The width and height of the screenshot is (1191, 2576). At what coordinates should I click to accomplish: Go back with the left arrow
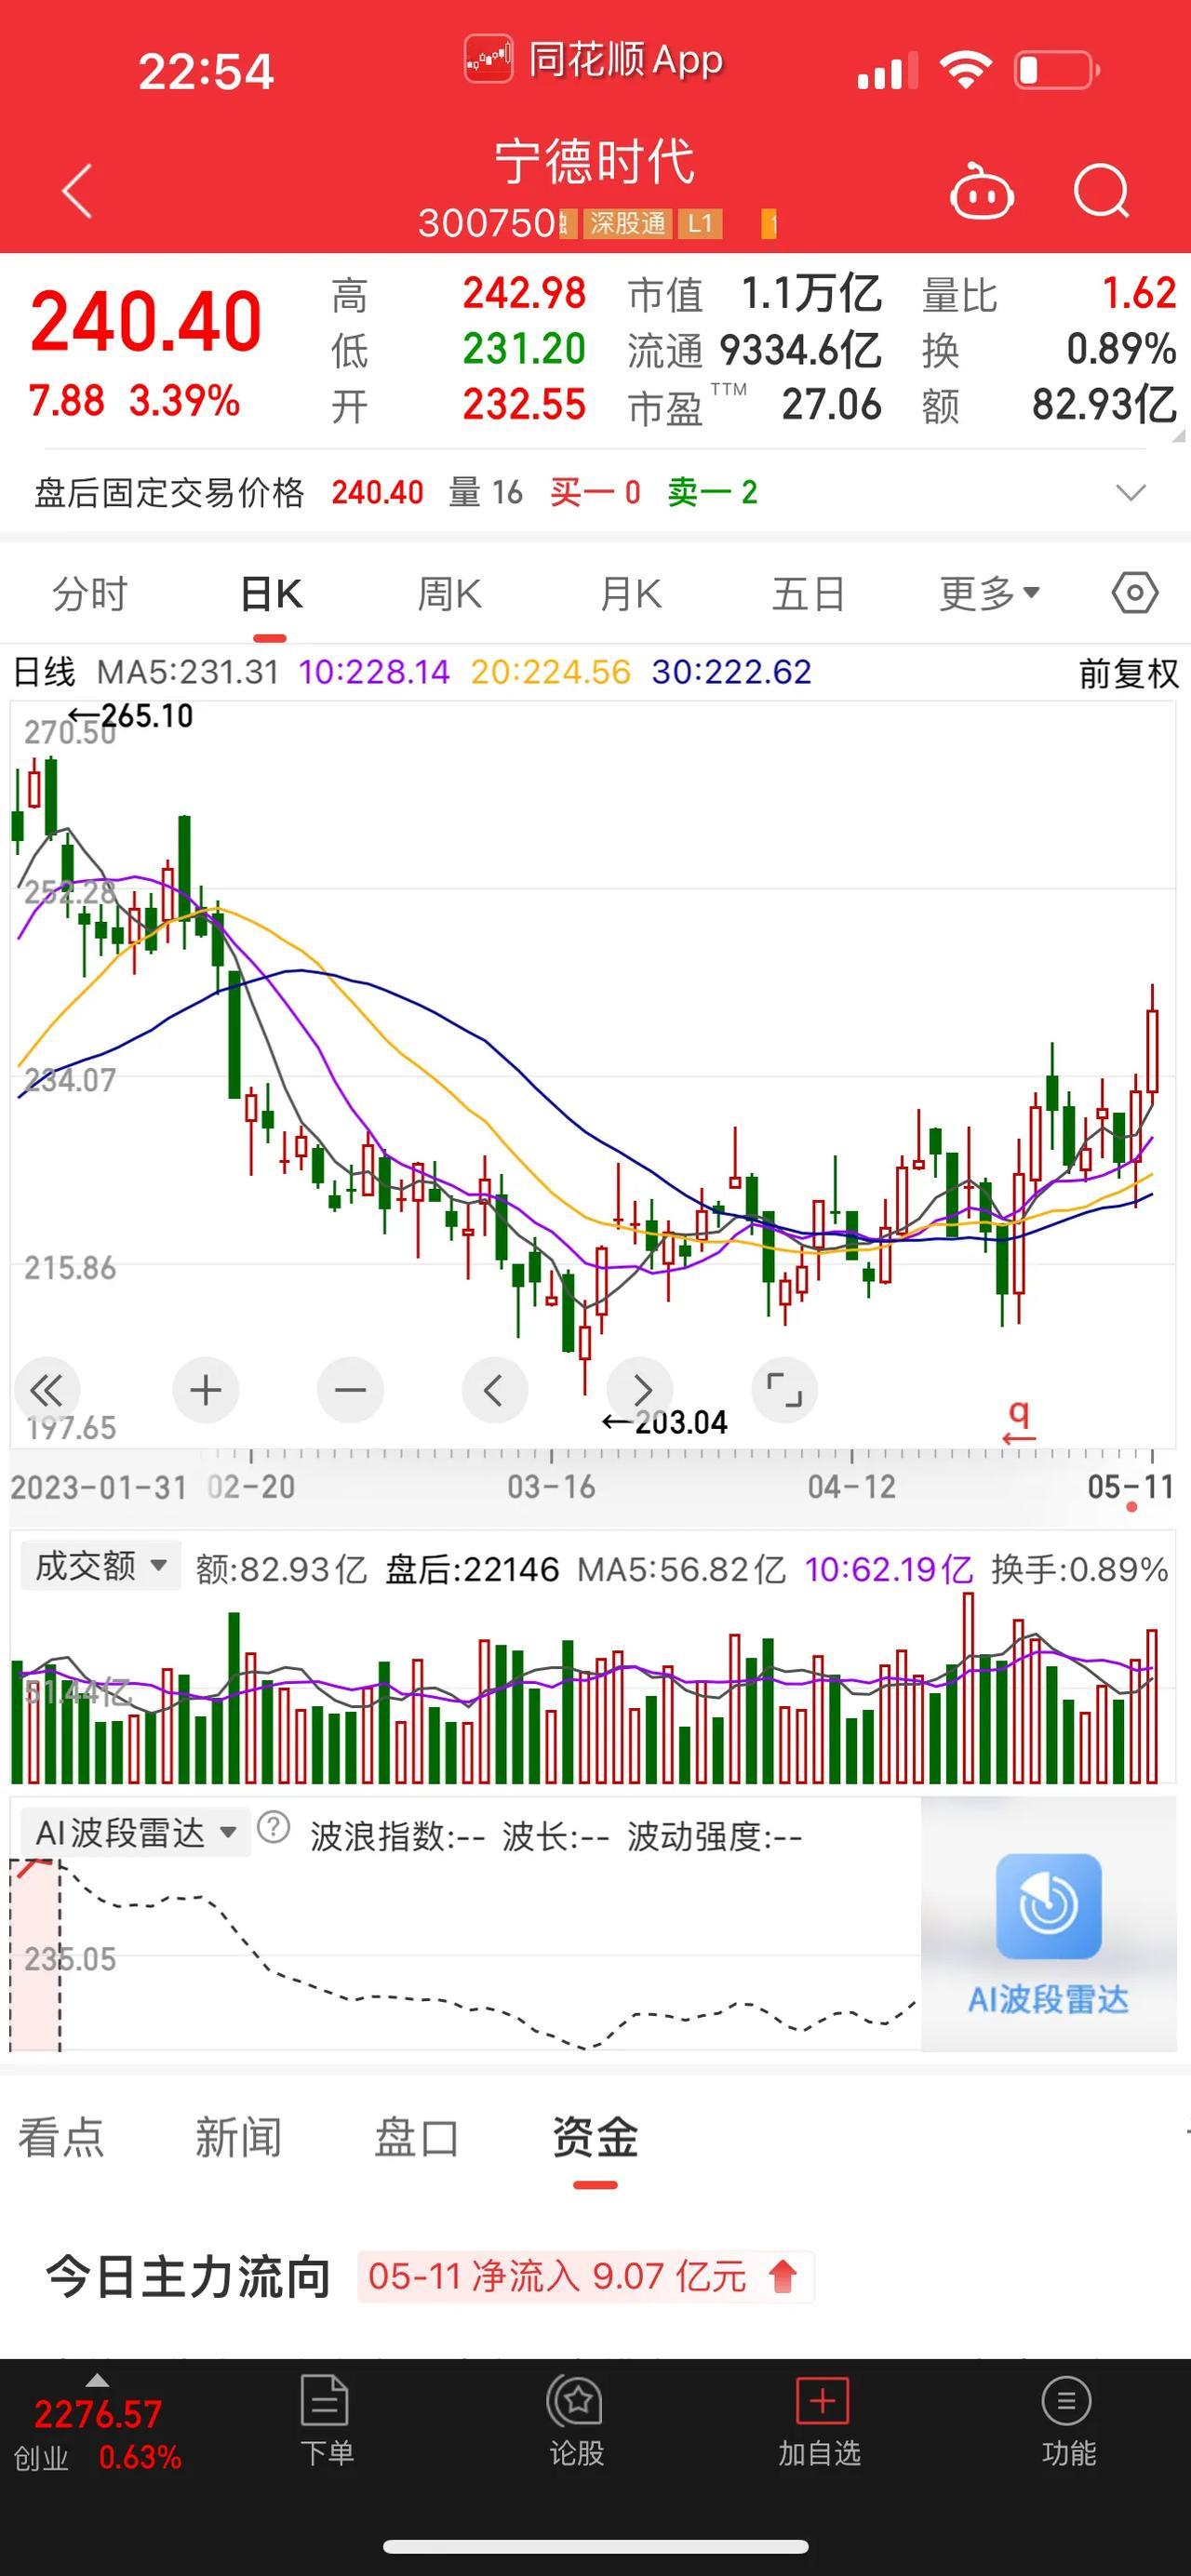77,190
